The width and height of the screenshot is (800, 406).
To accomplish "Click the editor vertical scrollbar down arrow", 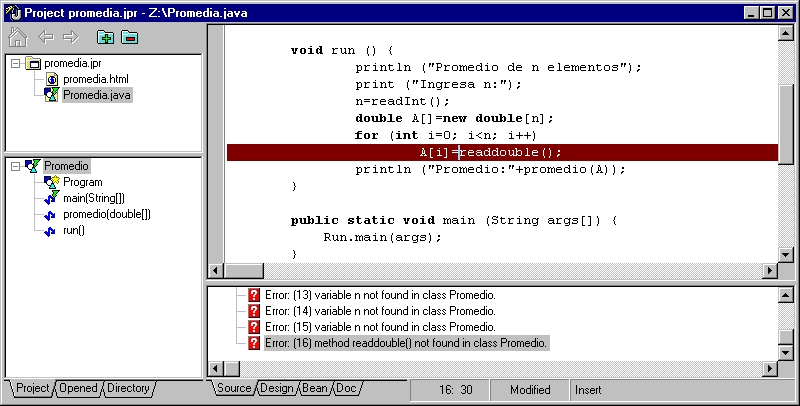I will tap(785, 252).
